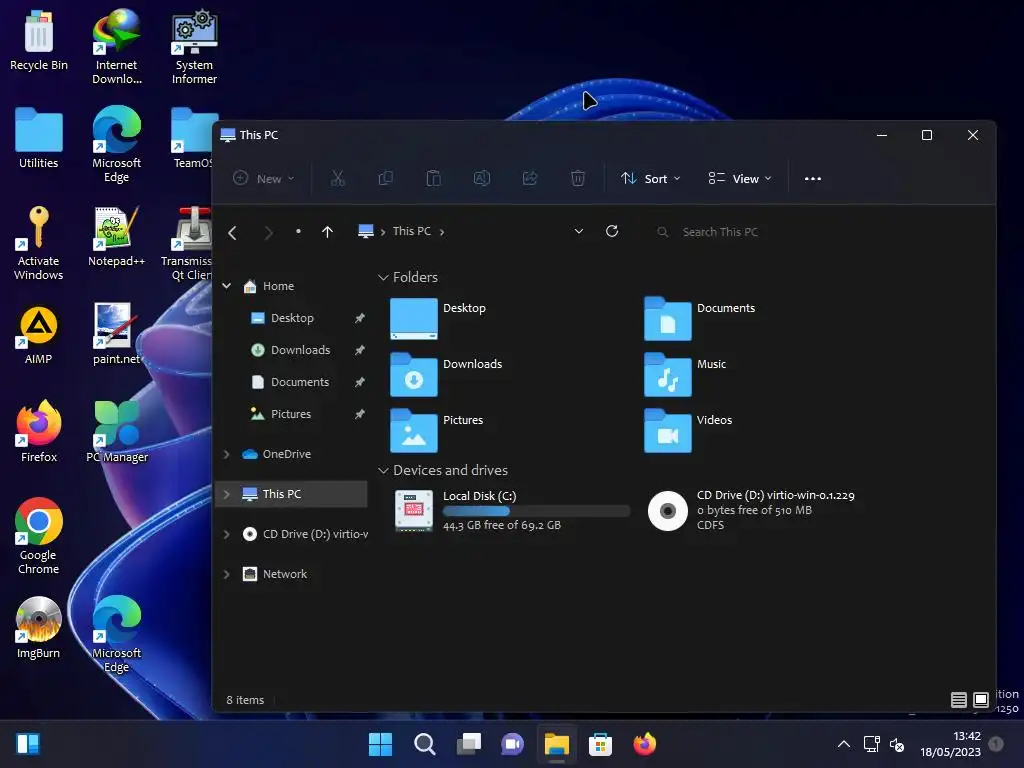This screenshot has height=768, width=1024.
Task: Expand CD Drive (D:) in navigation pane
Action: 227,534
